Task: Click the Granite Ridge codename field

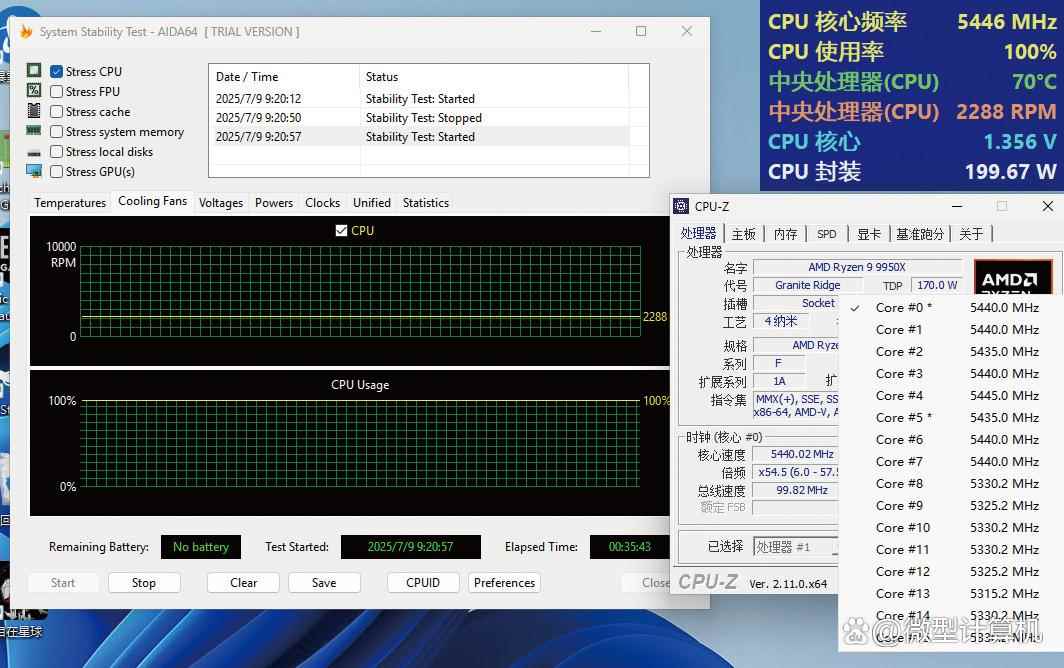Action: pos(808,285)
